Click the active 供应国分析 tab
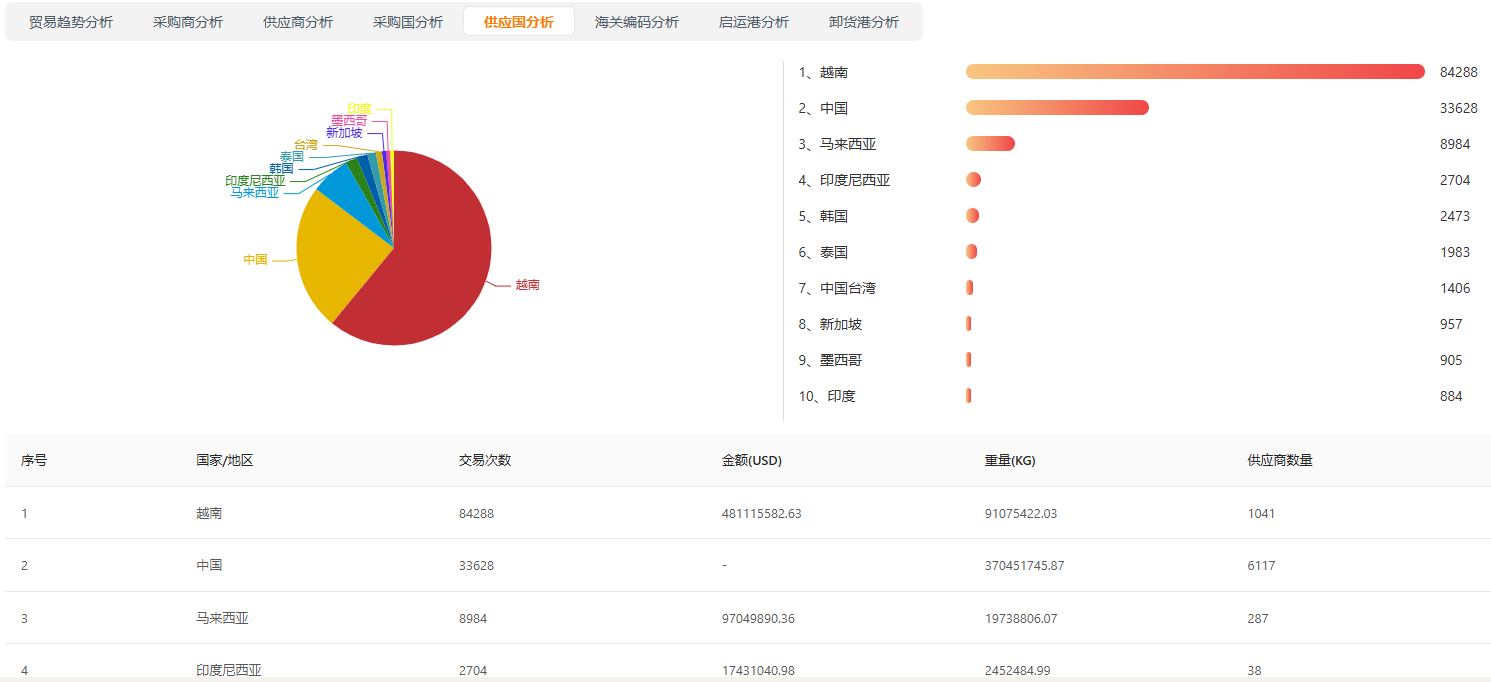Viewport: 1491px width, 682px height. [519, 22]
